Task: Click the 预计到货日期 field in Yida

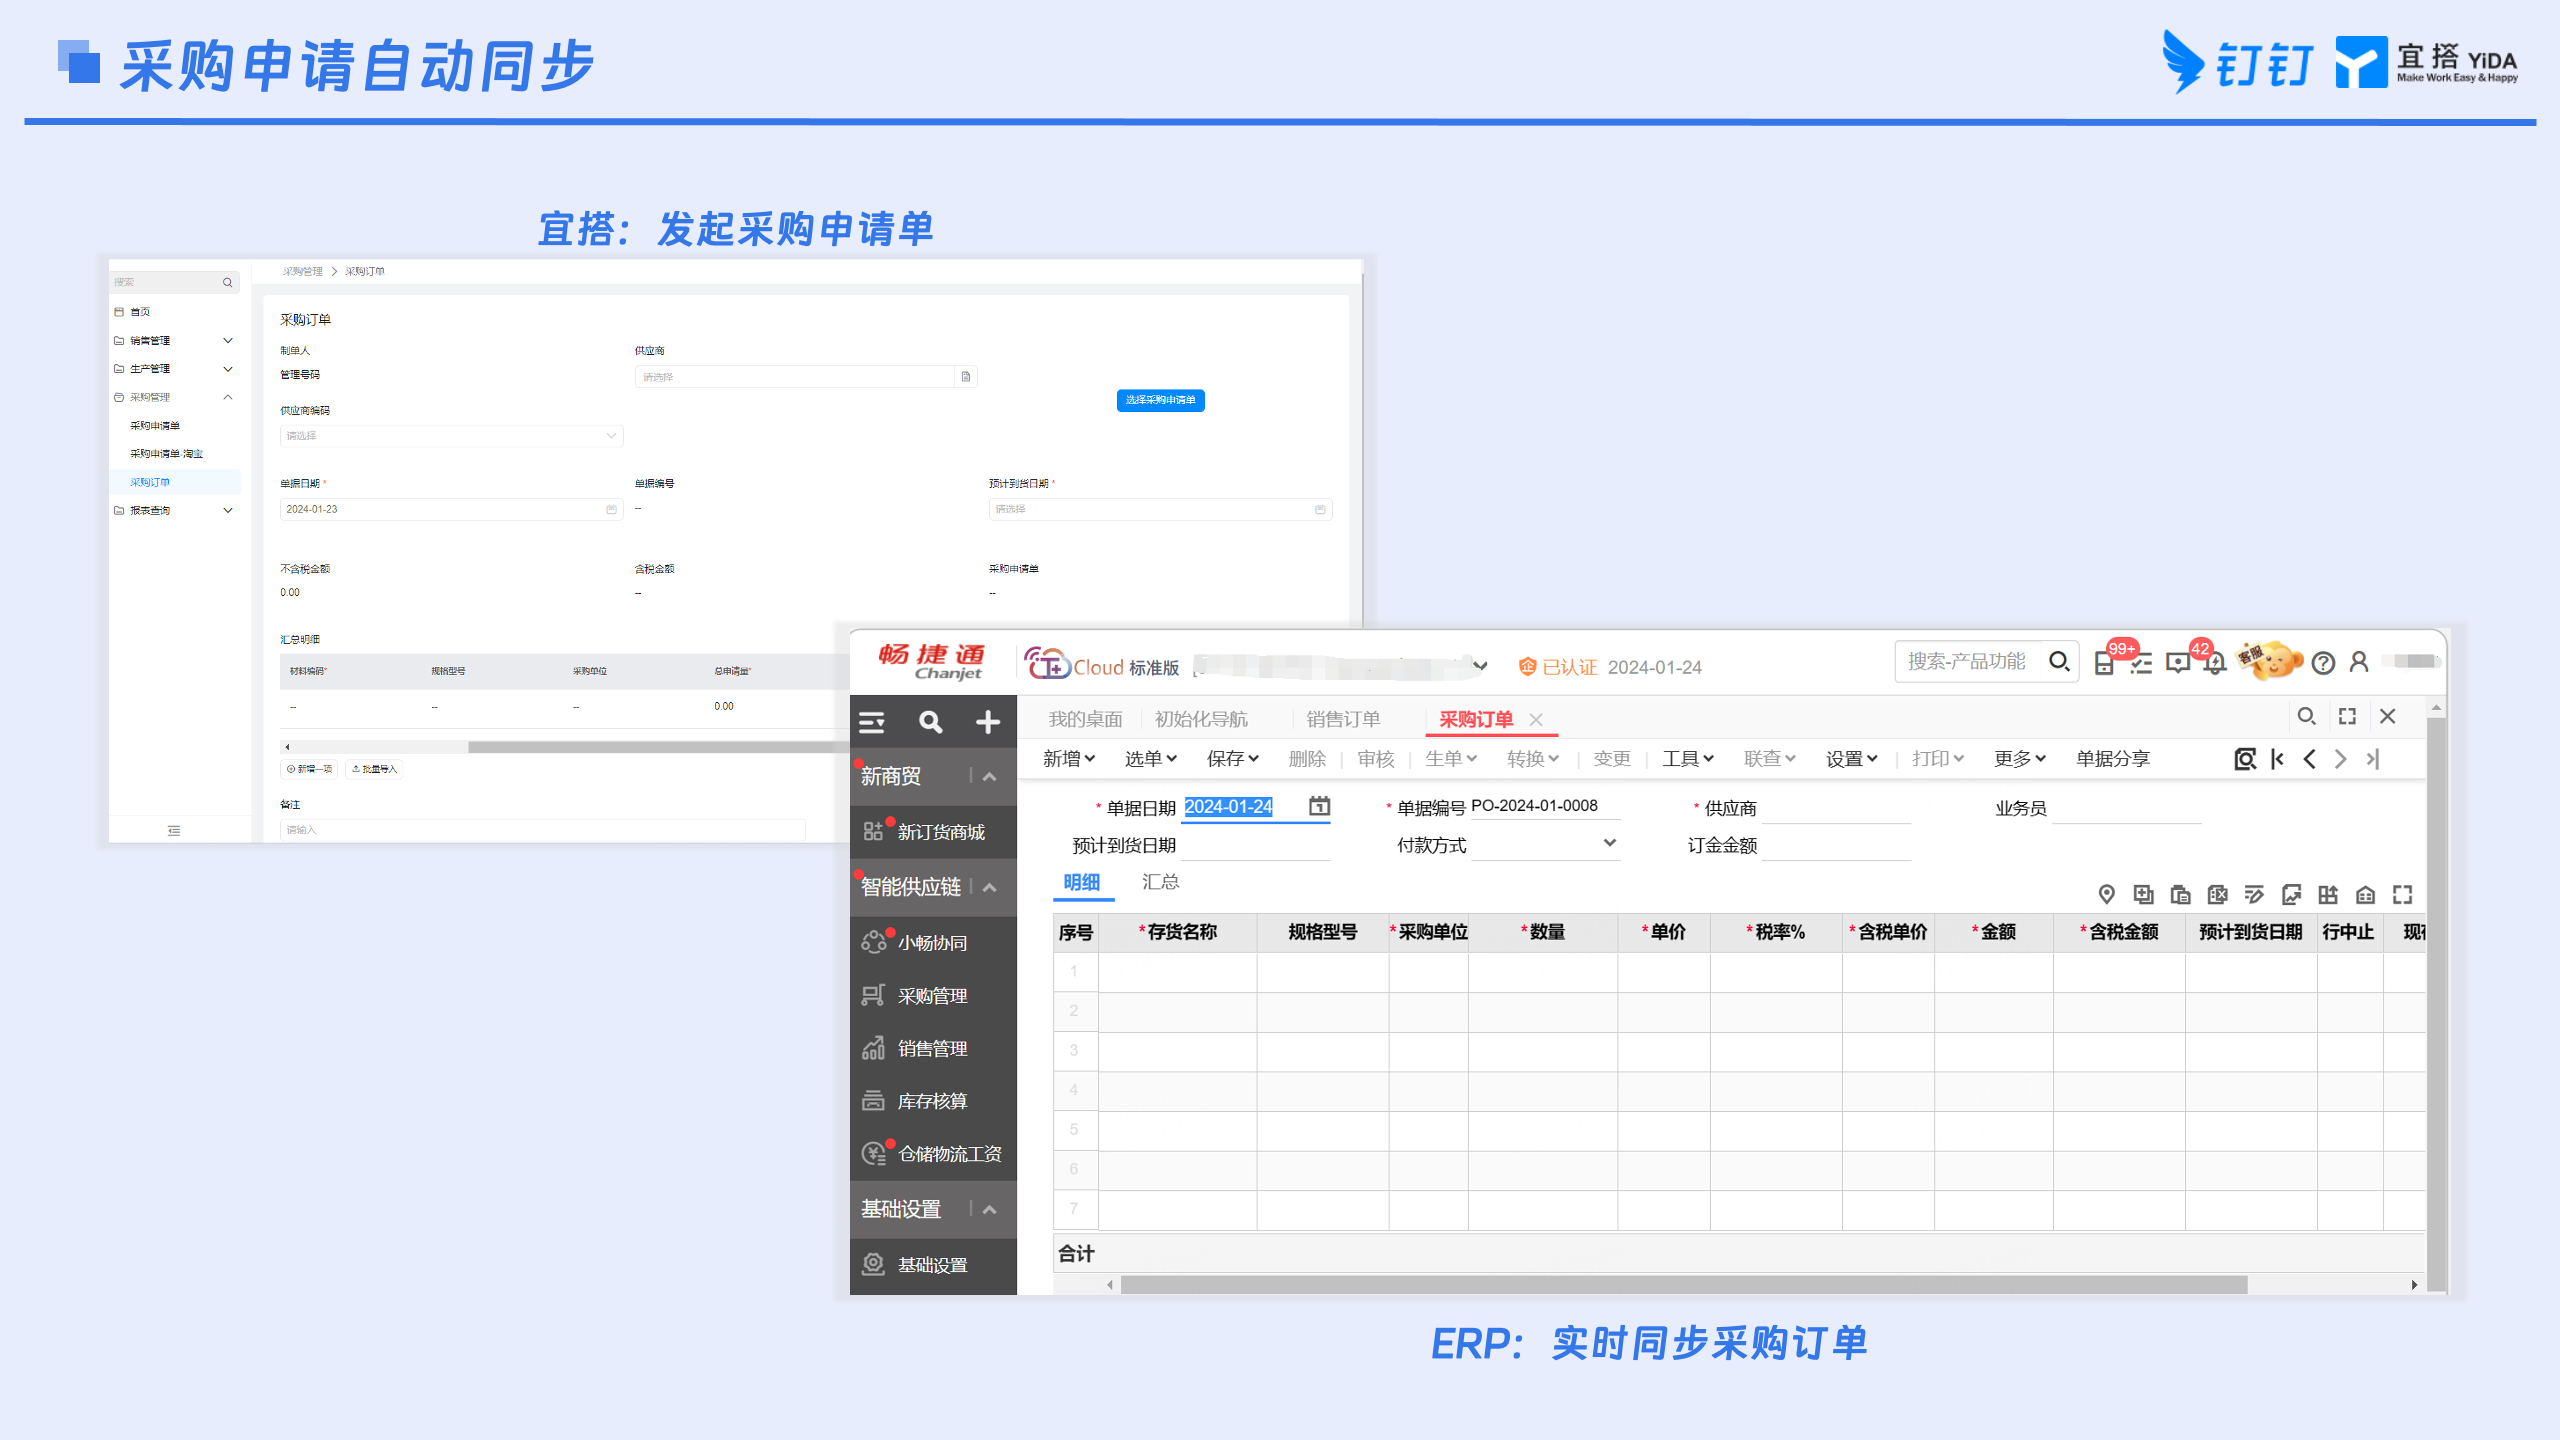Action: pos(1160,510)
